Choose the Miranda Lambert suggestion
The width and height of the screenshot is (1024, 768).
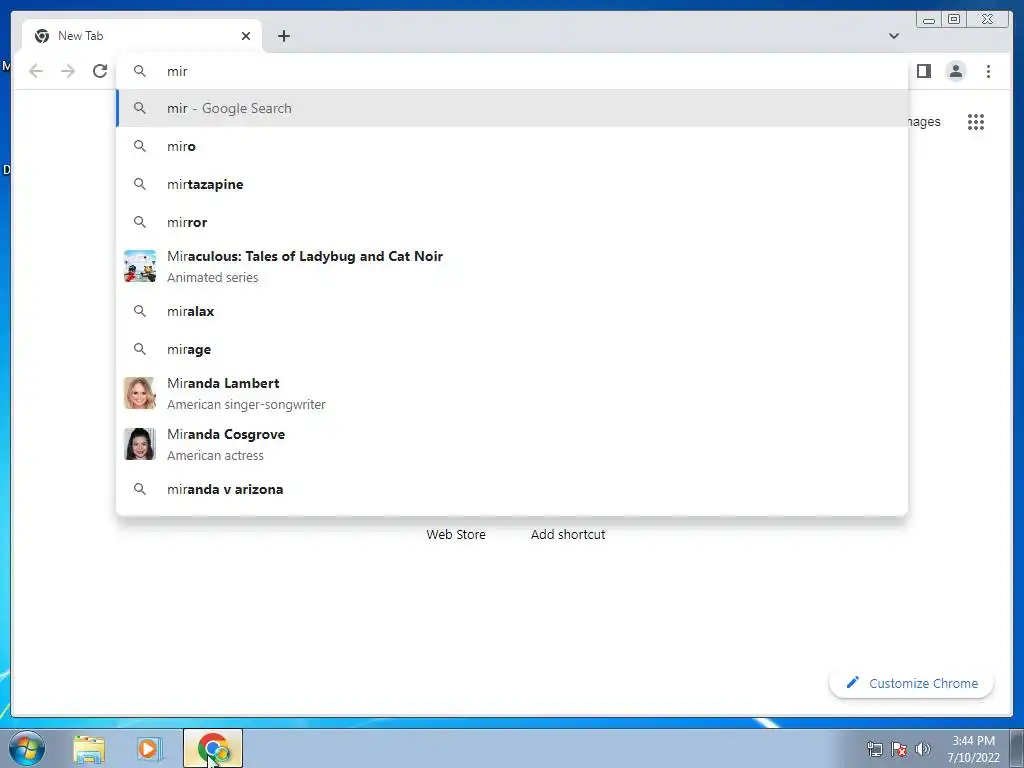pos(511,393)
